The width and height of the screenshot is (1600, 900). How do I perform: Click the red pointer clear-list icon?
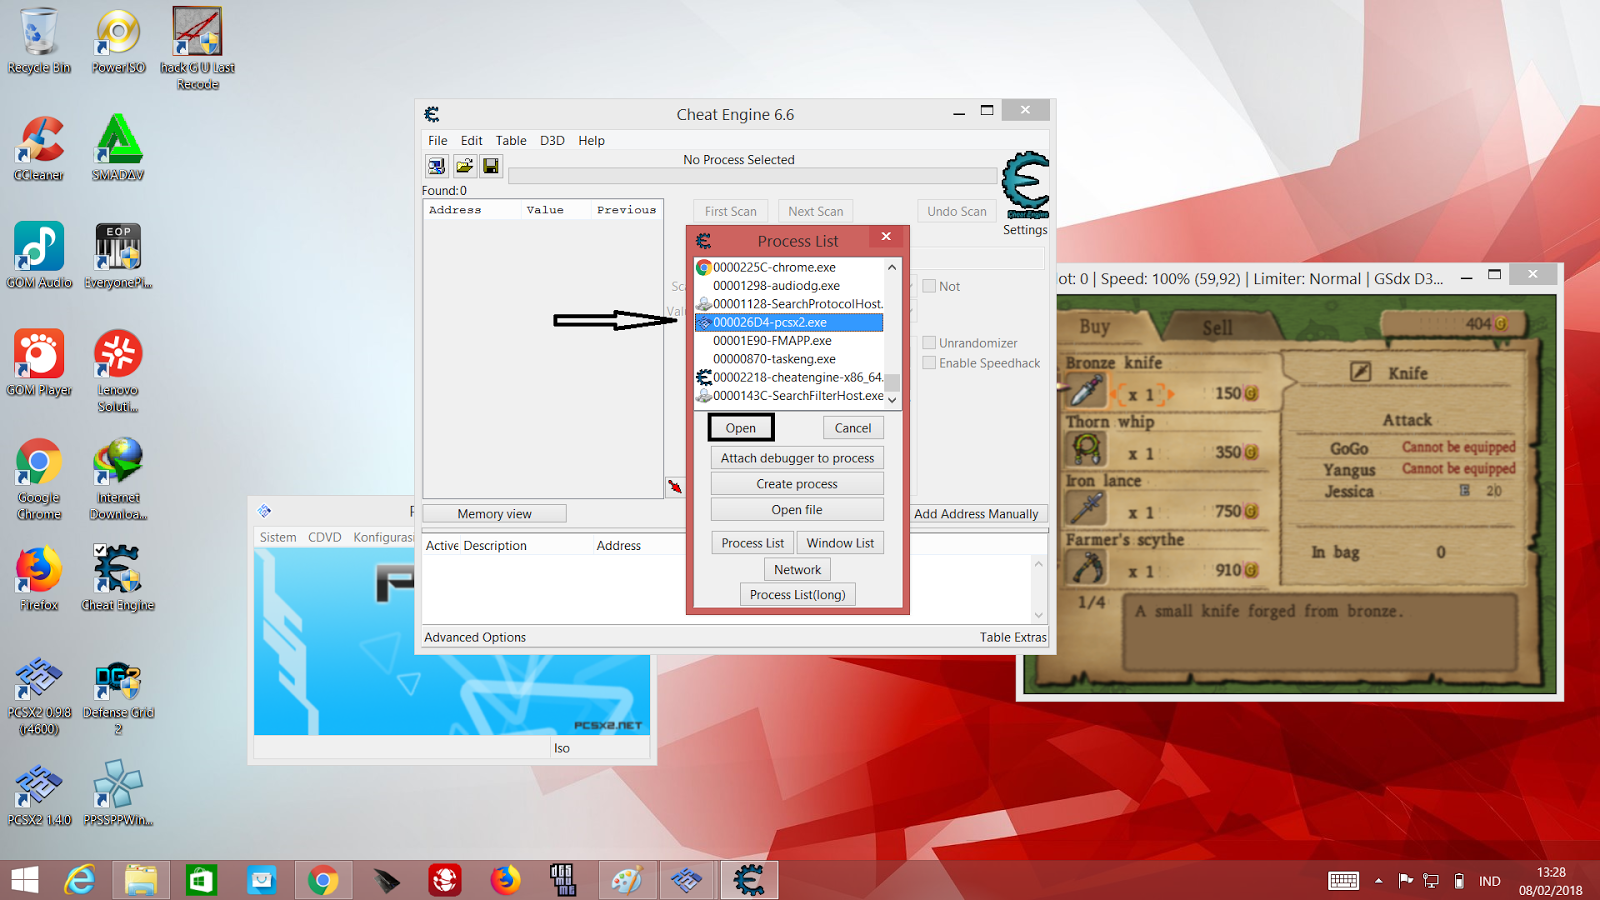[x=675, y=487]
